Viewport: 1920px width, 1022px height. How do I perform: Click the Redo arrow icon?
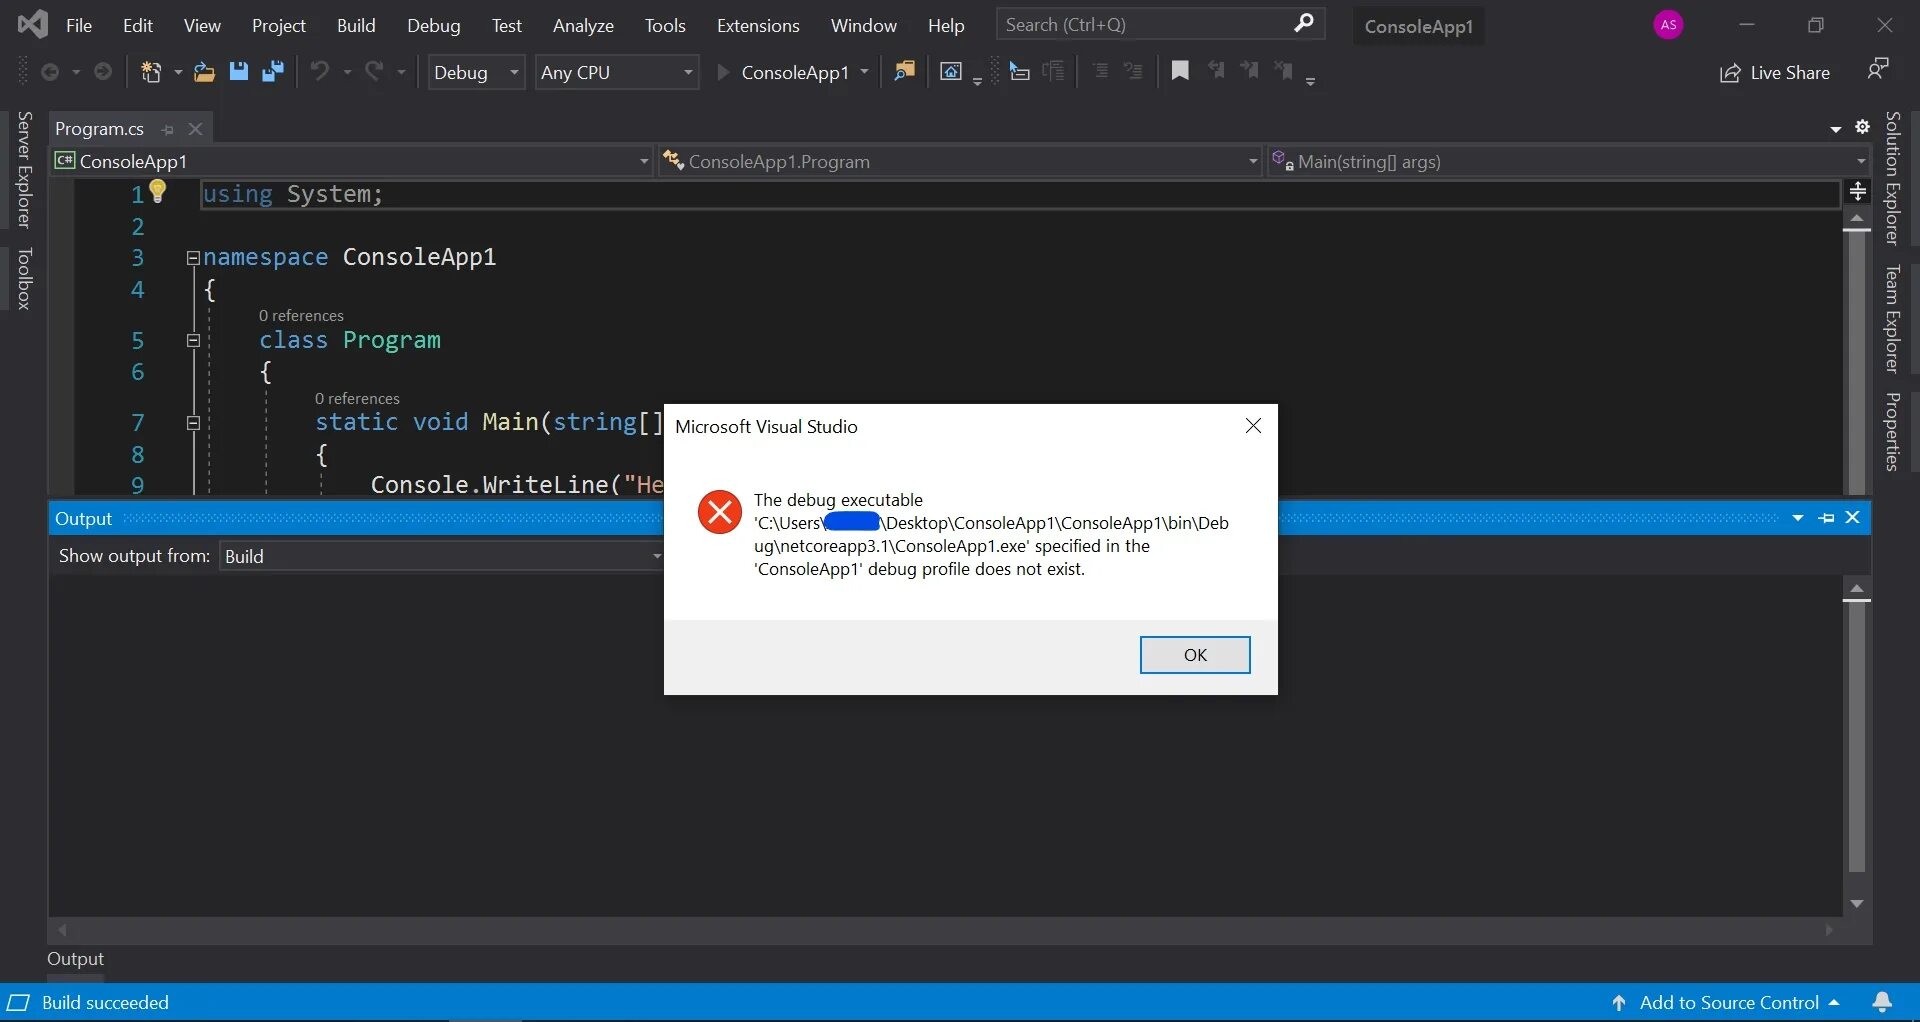(x=374, y=72)
